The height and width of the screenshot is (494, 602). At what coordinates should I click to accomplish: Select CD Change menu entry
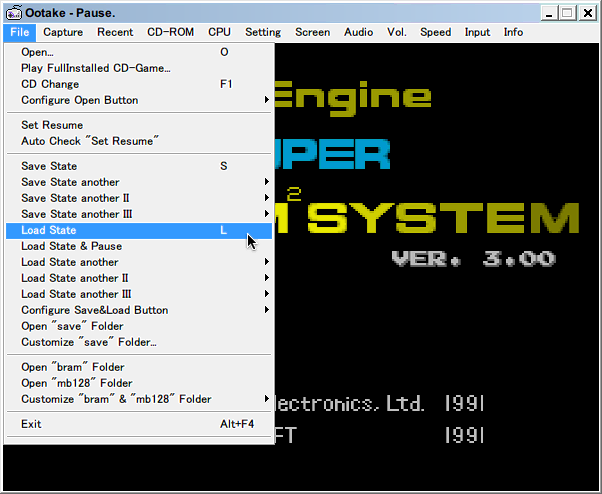tap(139, 84)
